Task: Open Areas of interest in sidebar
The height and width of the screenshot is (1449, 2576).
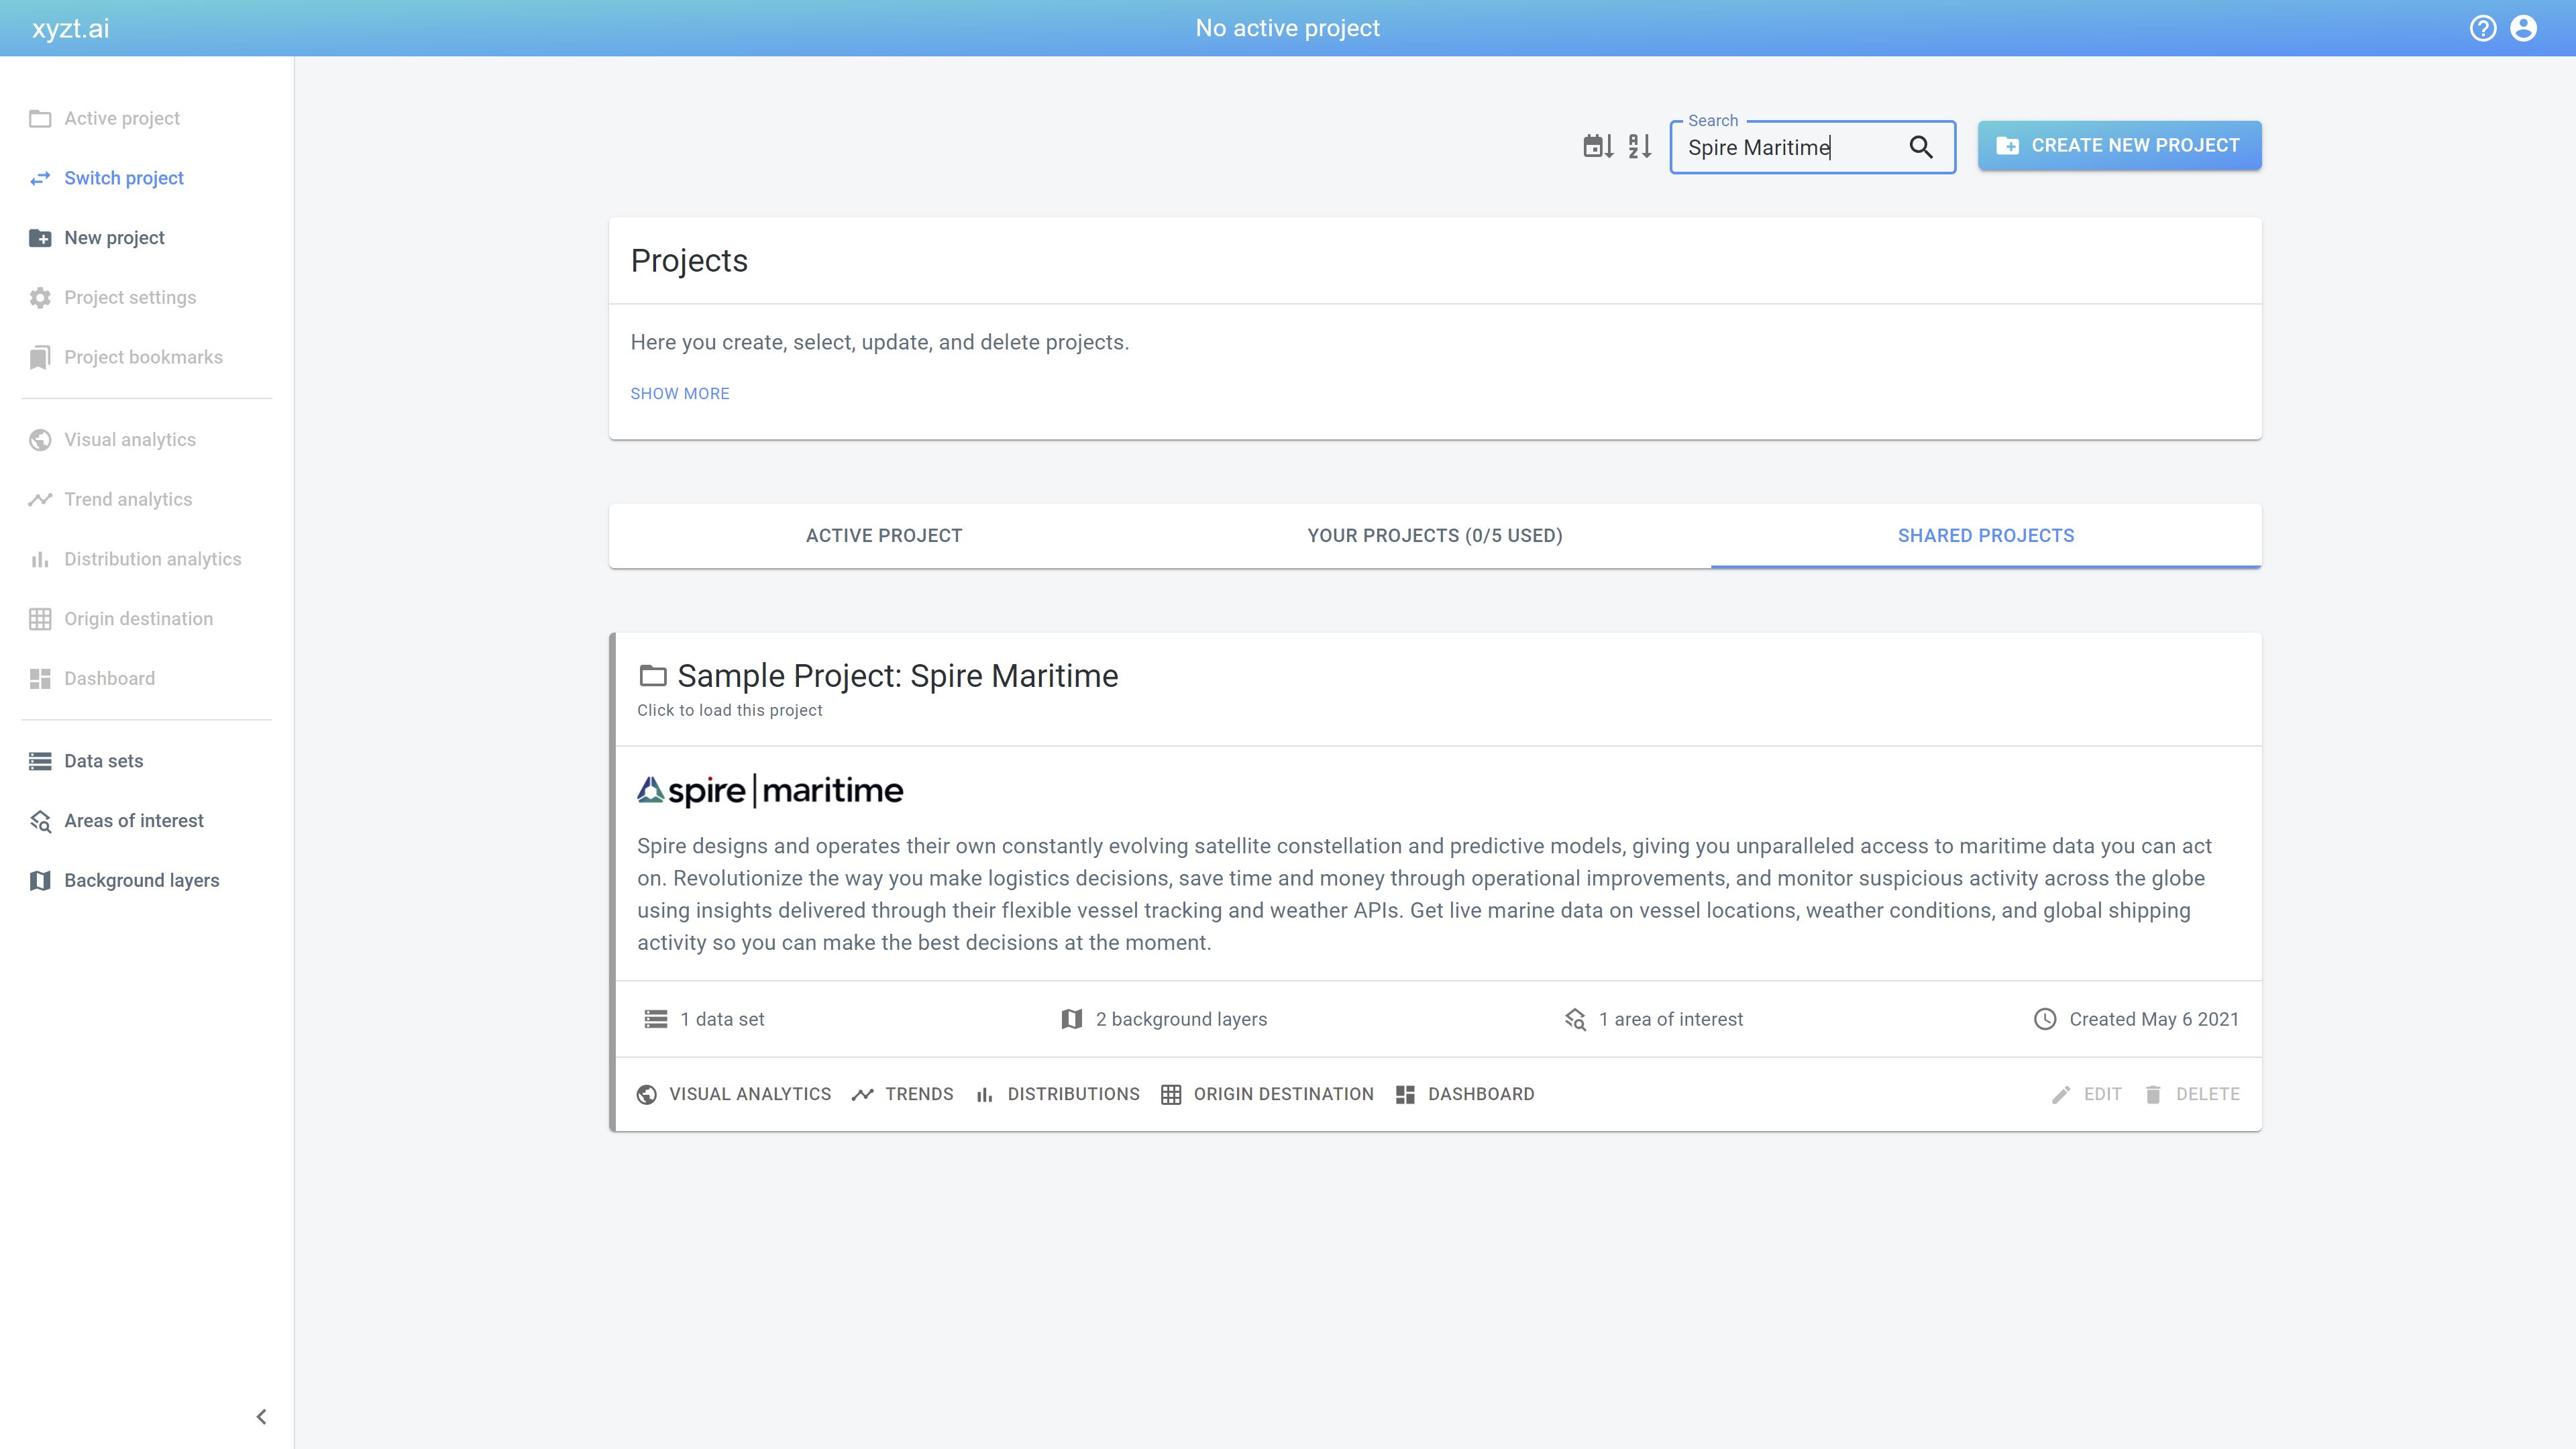Action: [x=133, y=821]
